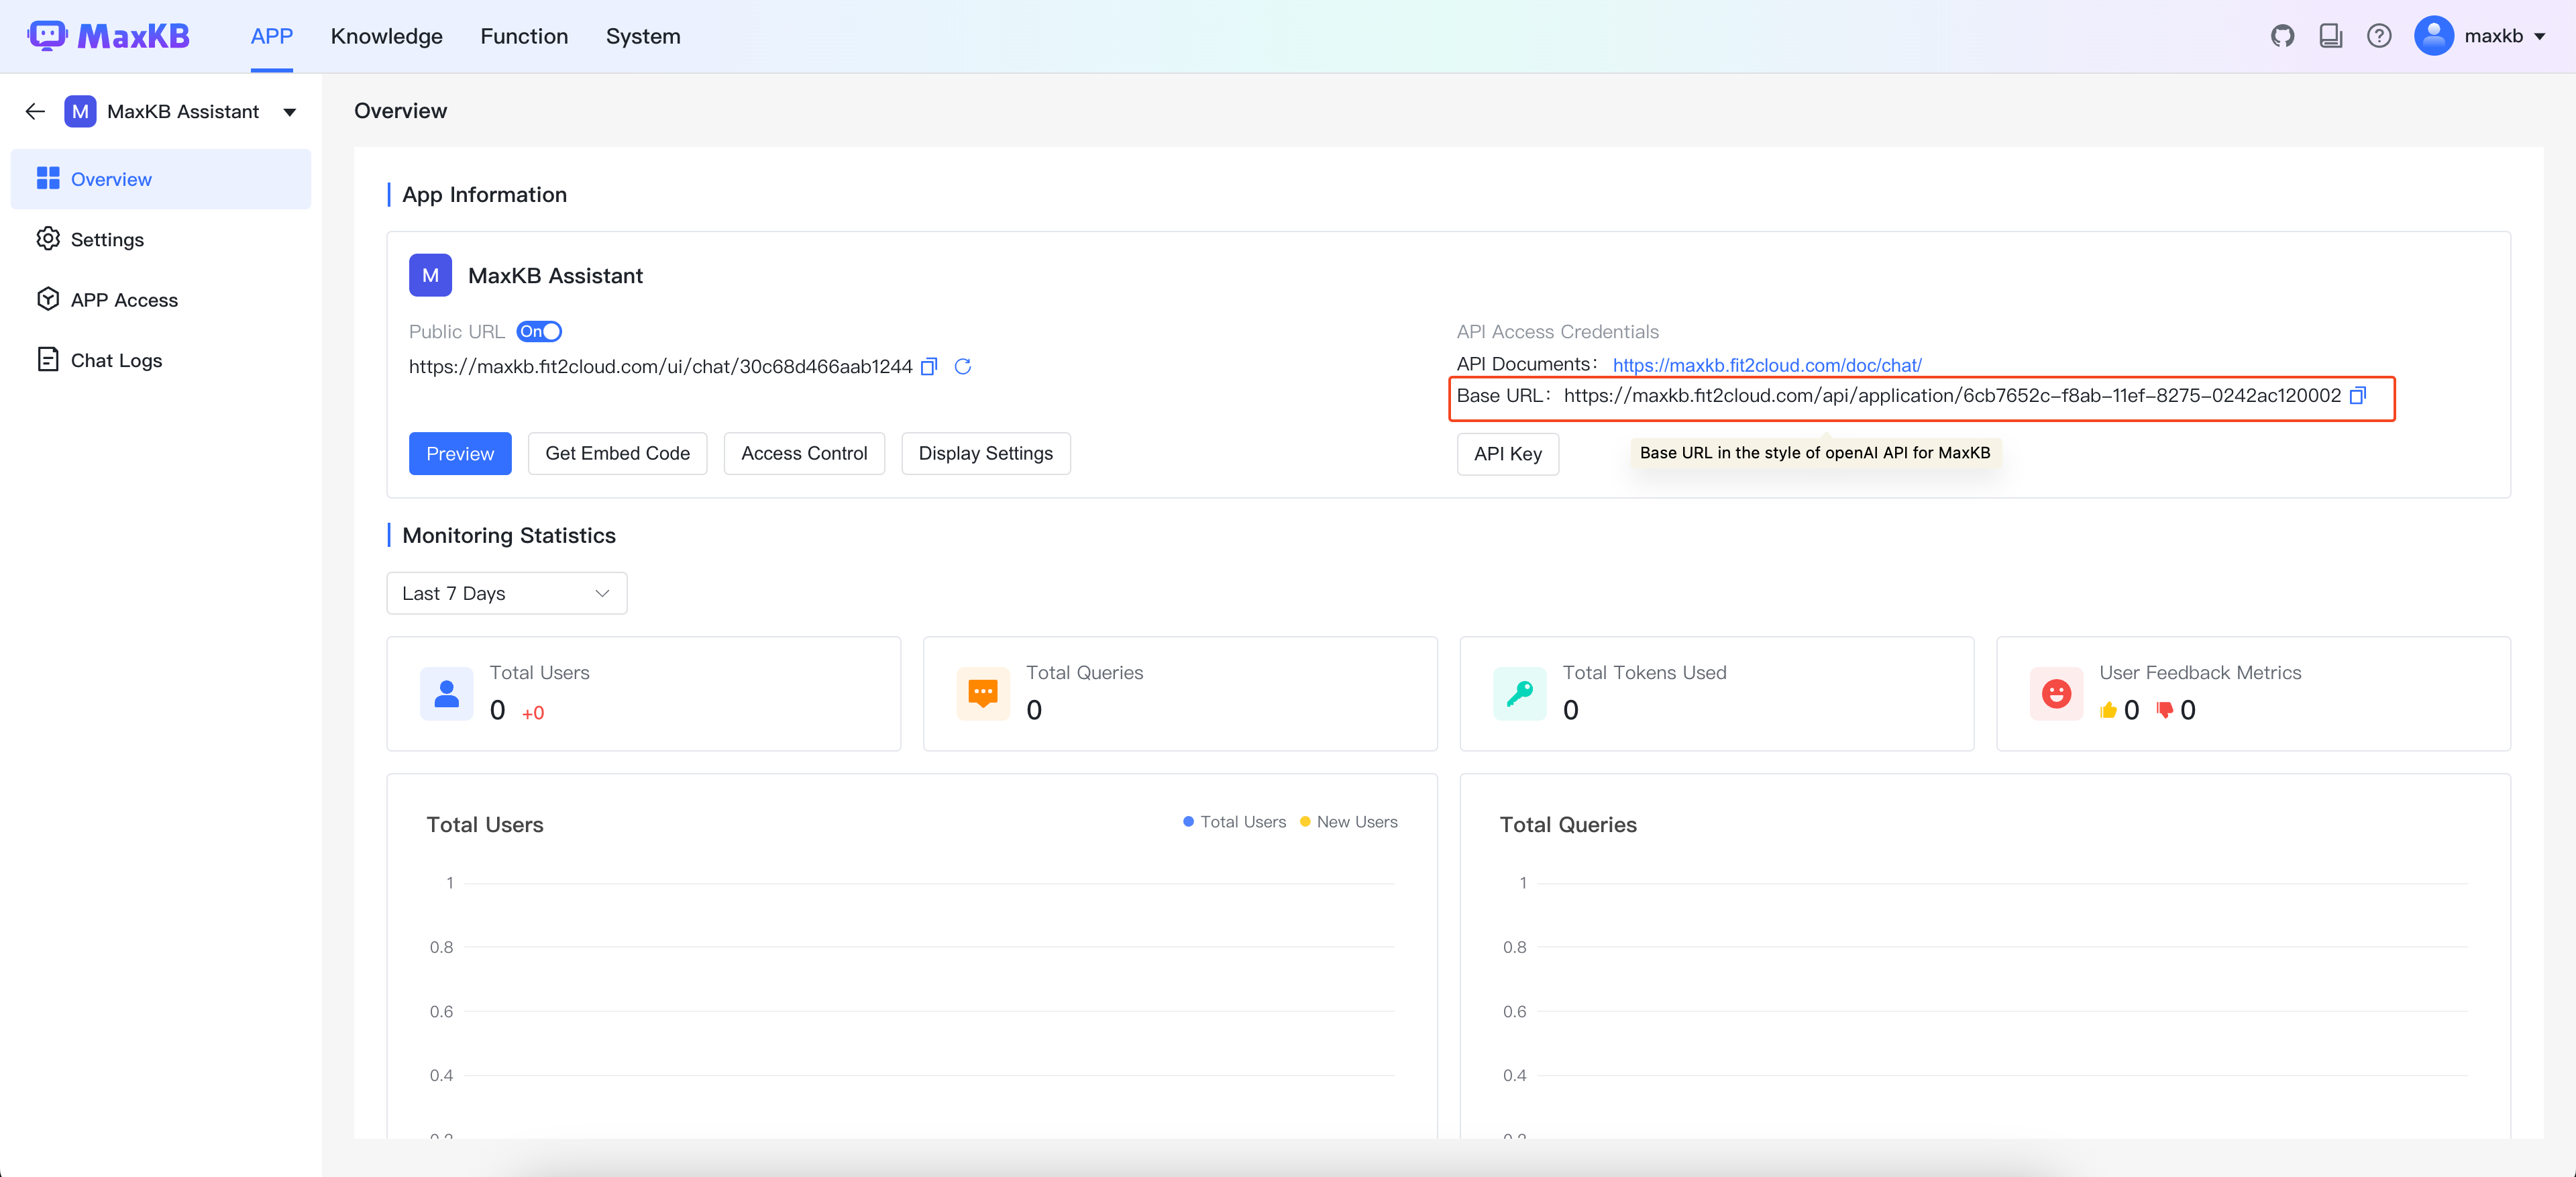
Task: Click the thumbs down feedback icon
Action: coord(2165,710)
